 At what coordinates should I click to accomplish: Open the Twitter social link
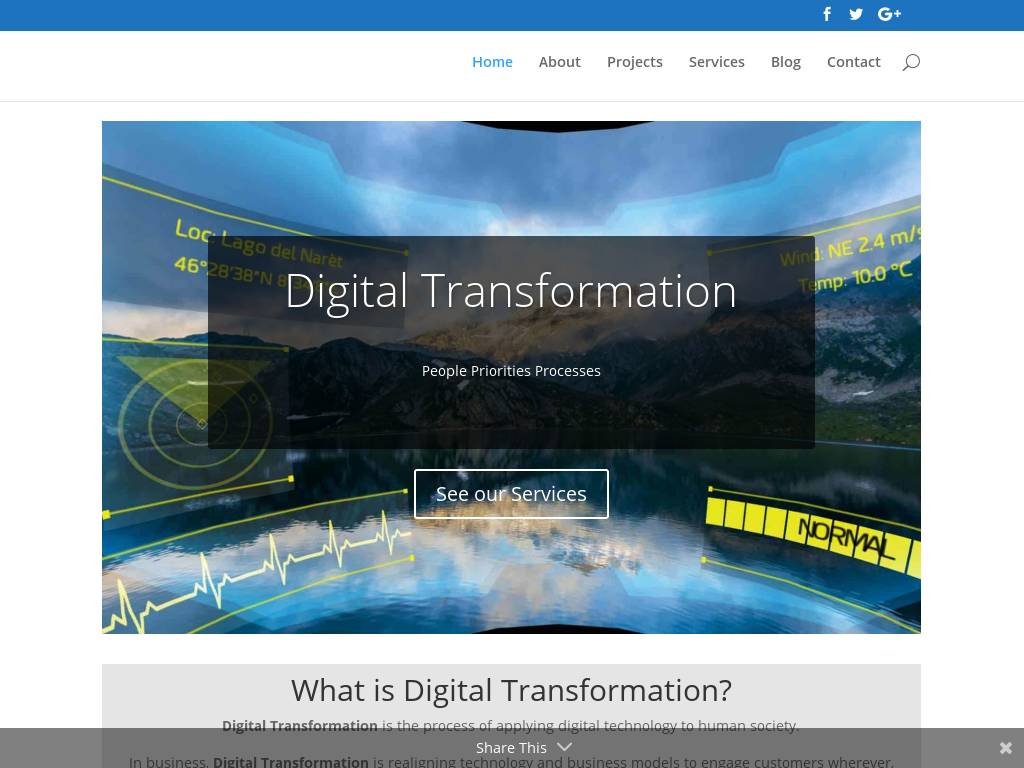pyautogui.click(x=856, y=14)
